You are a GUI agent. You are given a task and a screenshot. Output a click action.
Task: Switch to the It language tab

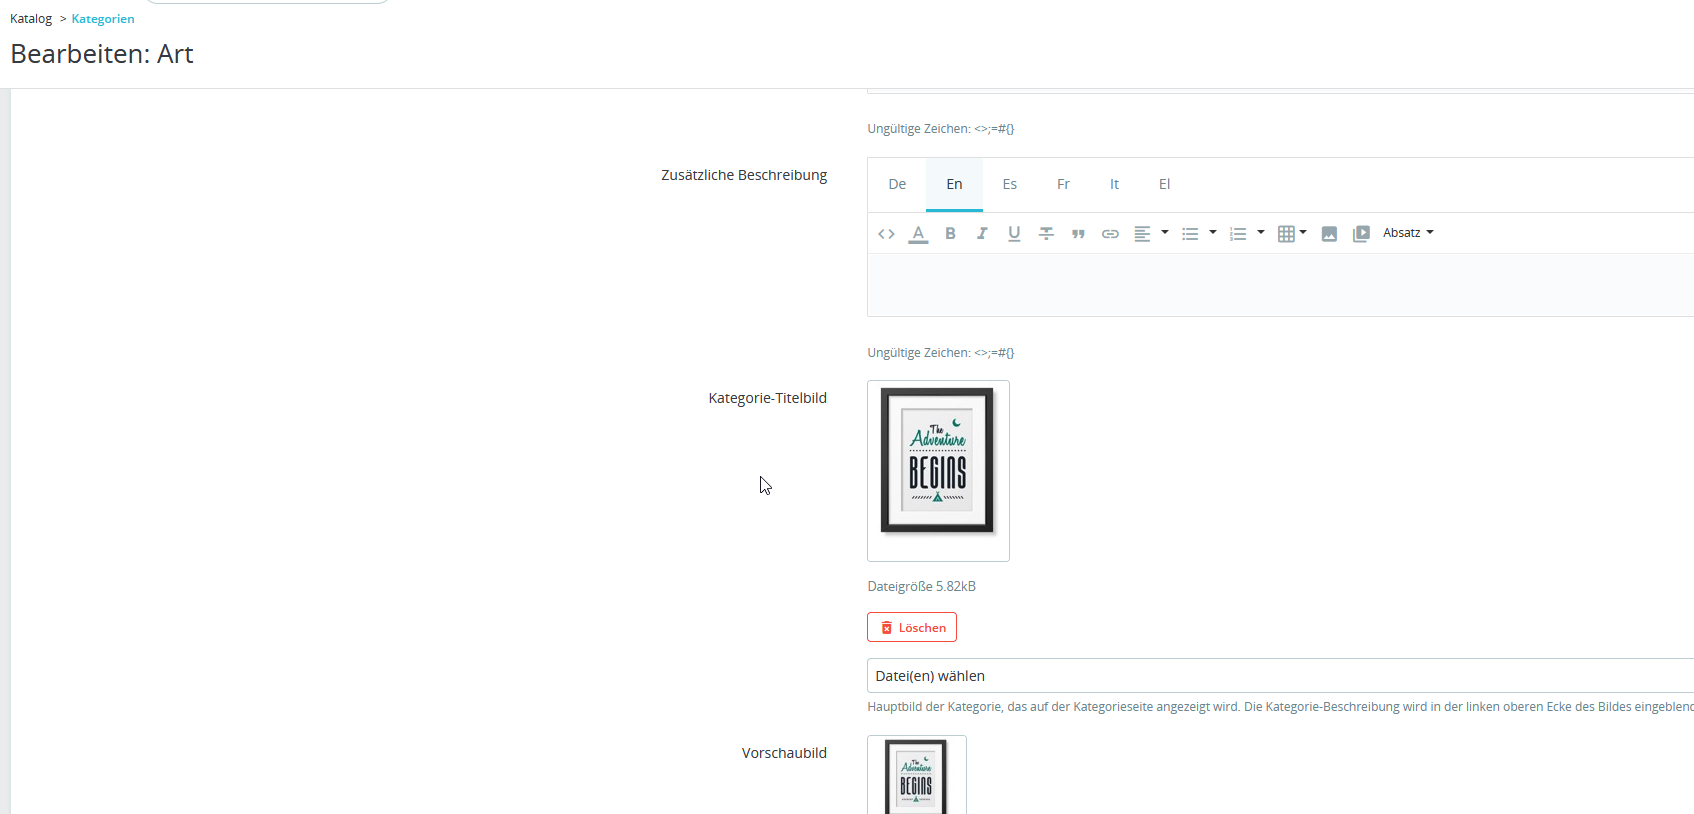(1114, 184)
